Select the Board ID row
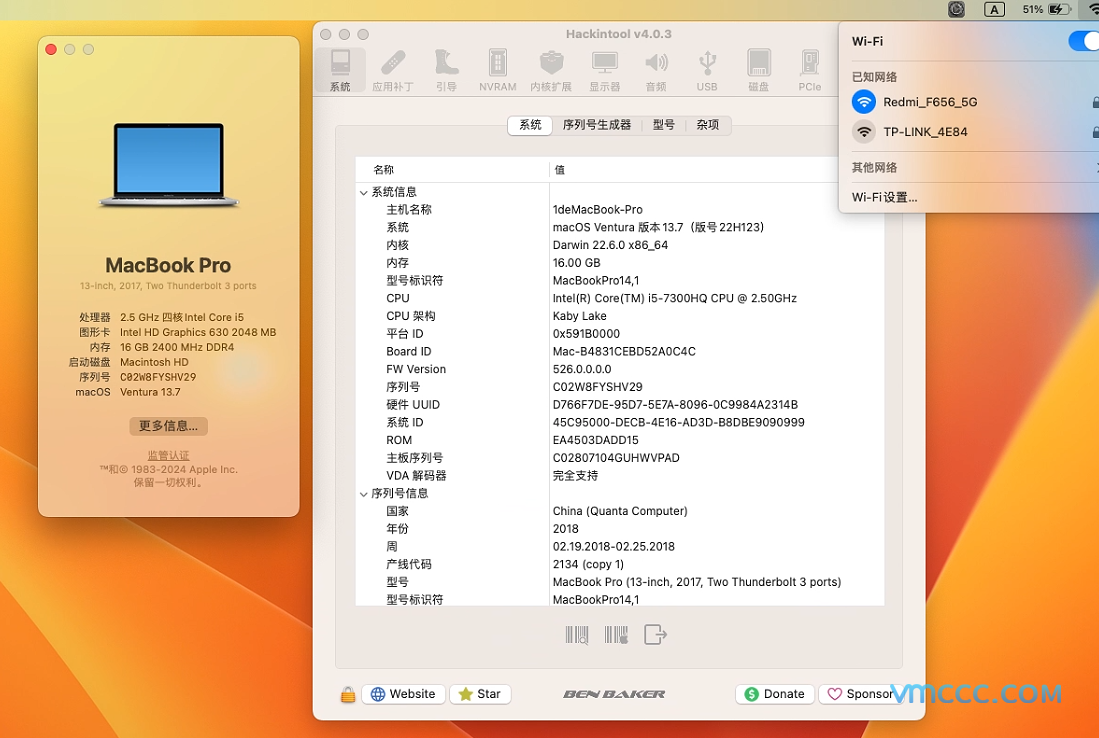 tap(620, 351)
